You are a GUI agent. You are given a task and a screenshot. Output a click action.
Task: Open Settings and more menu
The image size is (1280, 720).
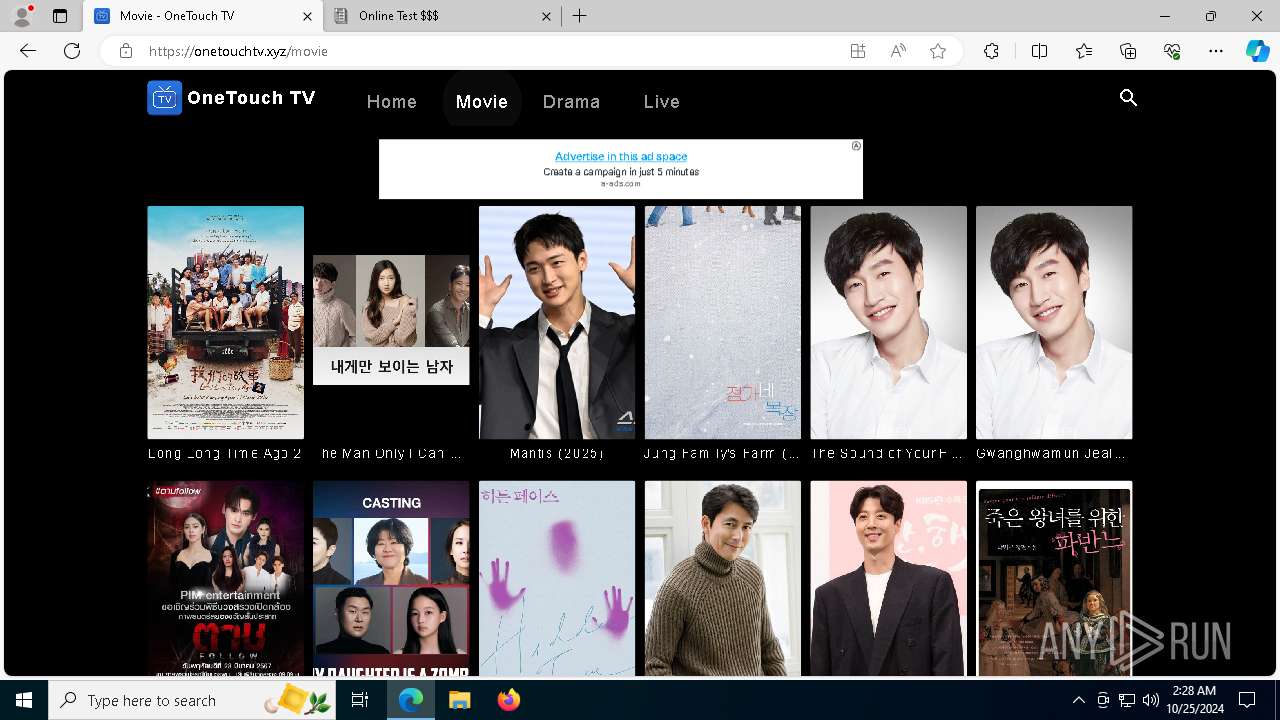1216,51
